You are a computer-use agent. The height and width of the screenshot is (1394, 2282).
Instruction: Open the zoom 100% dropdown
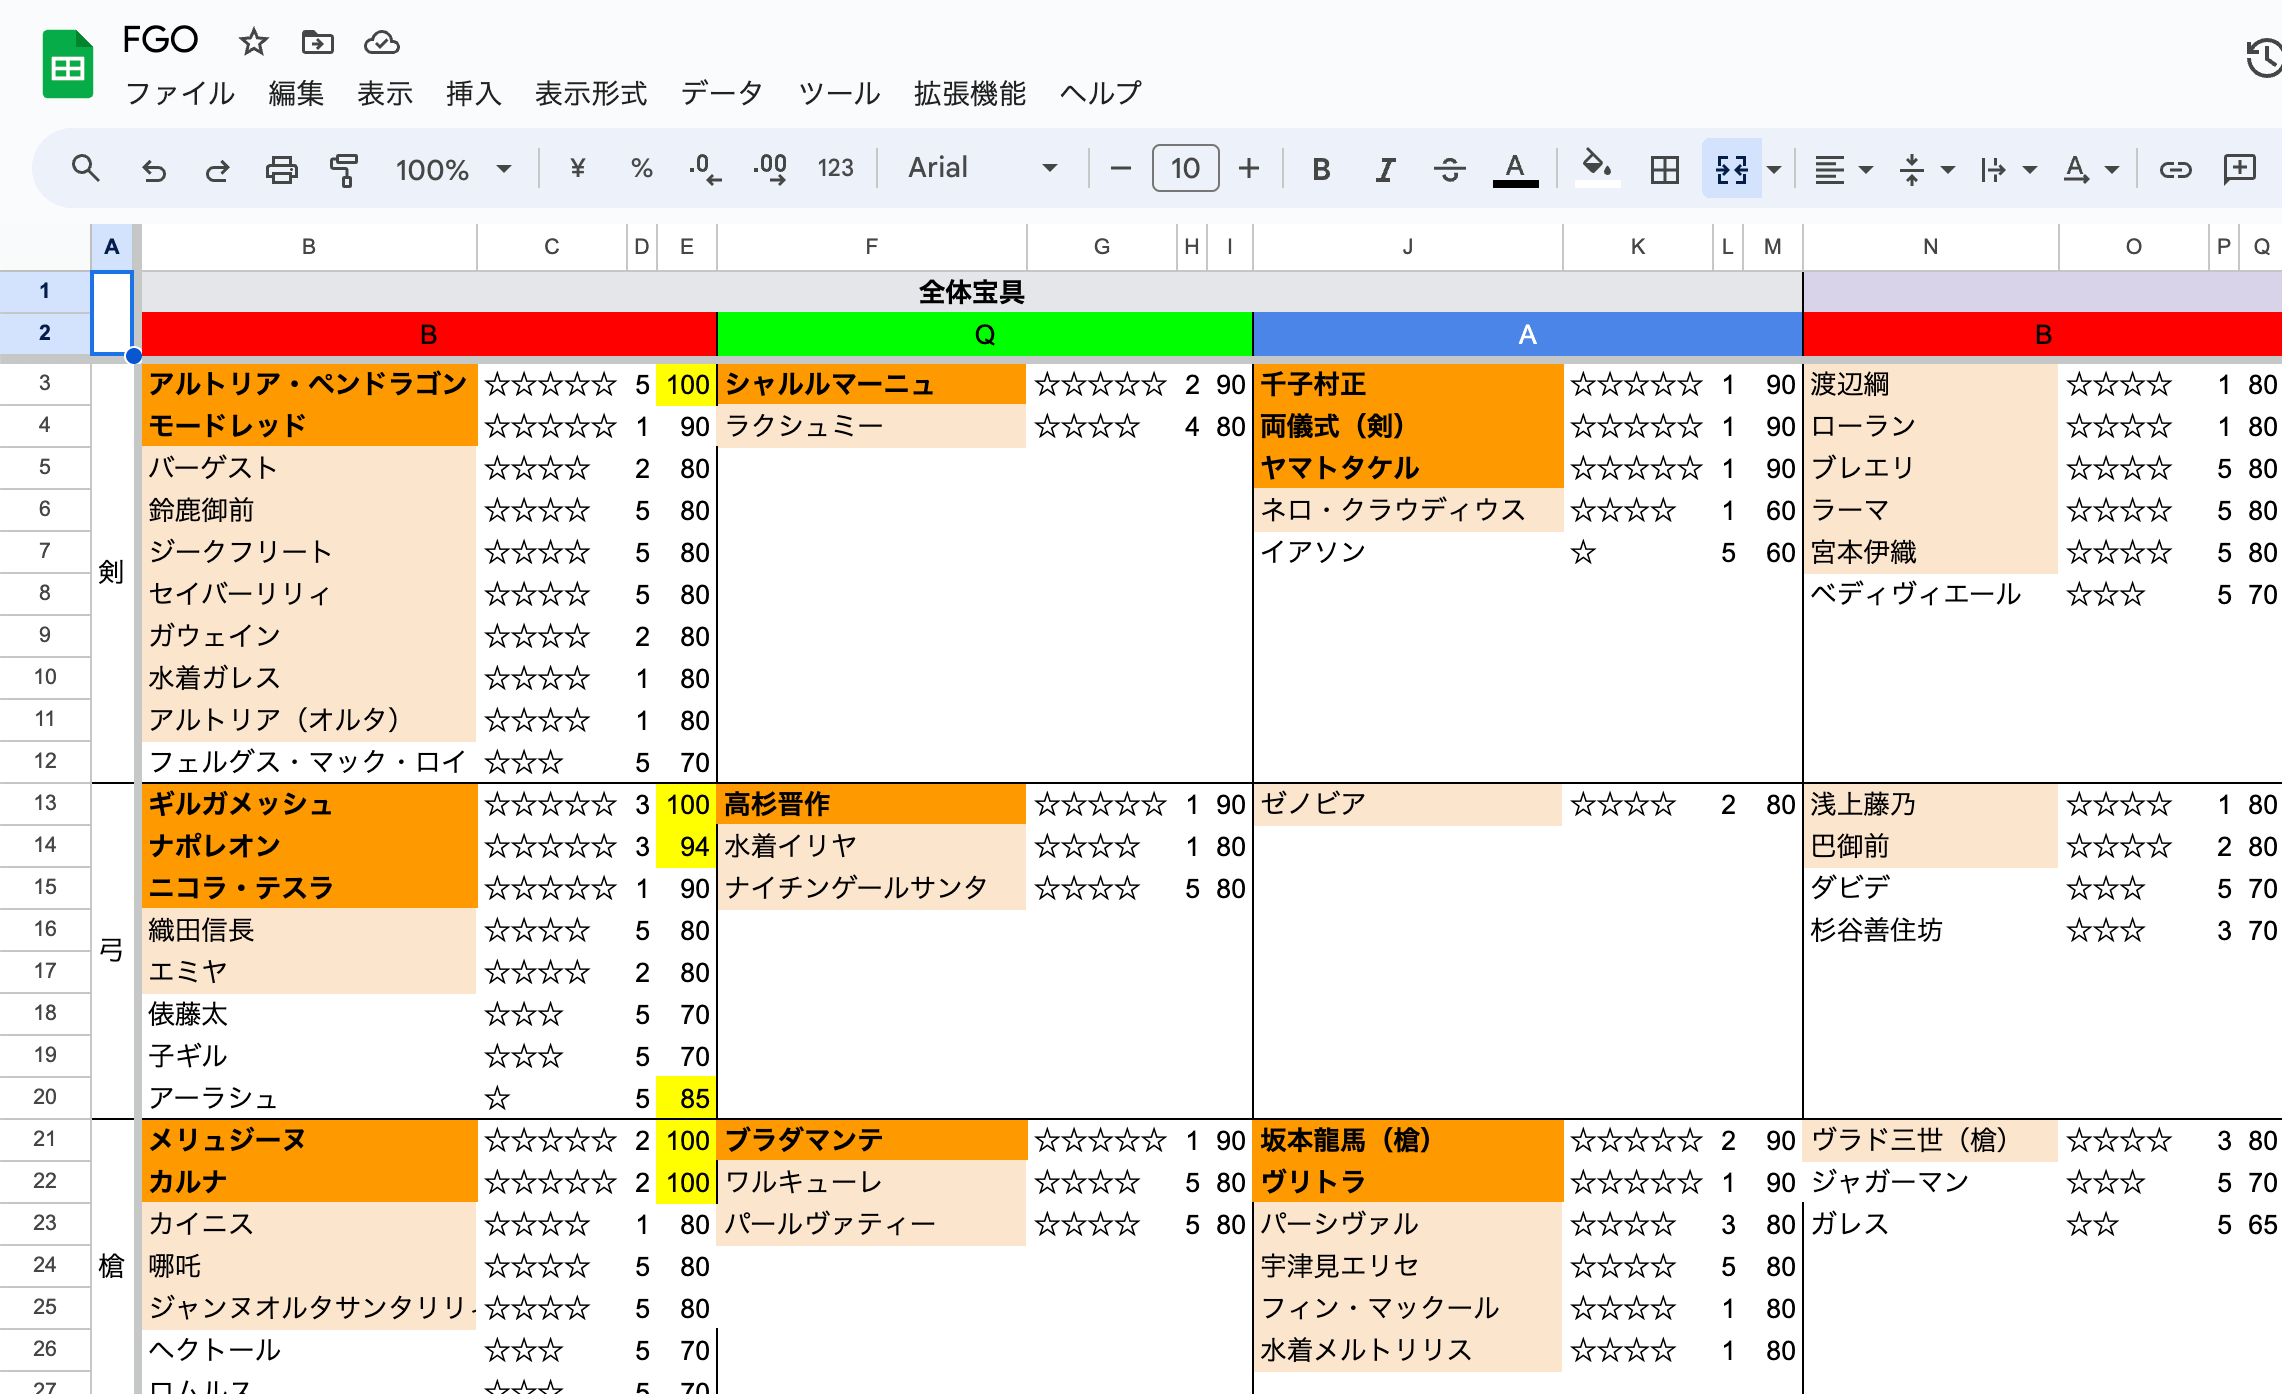coord(454,169)
